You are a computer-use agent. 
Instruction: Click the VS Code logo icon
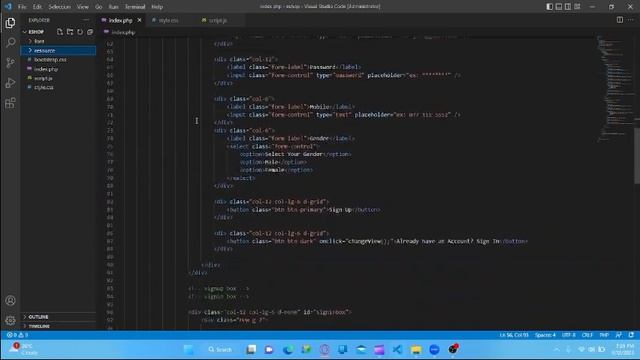[x=8, y=7]
